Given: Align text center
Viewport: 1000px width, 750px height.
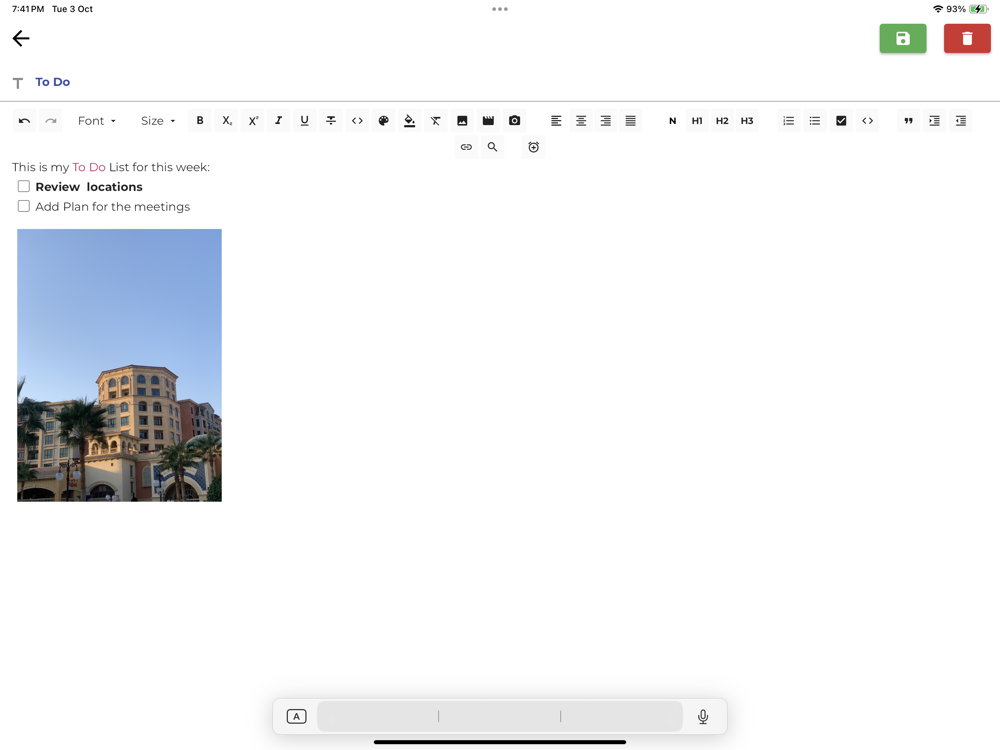Looking at the screenshot, I should [581, 121].
